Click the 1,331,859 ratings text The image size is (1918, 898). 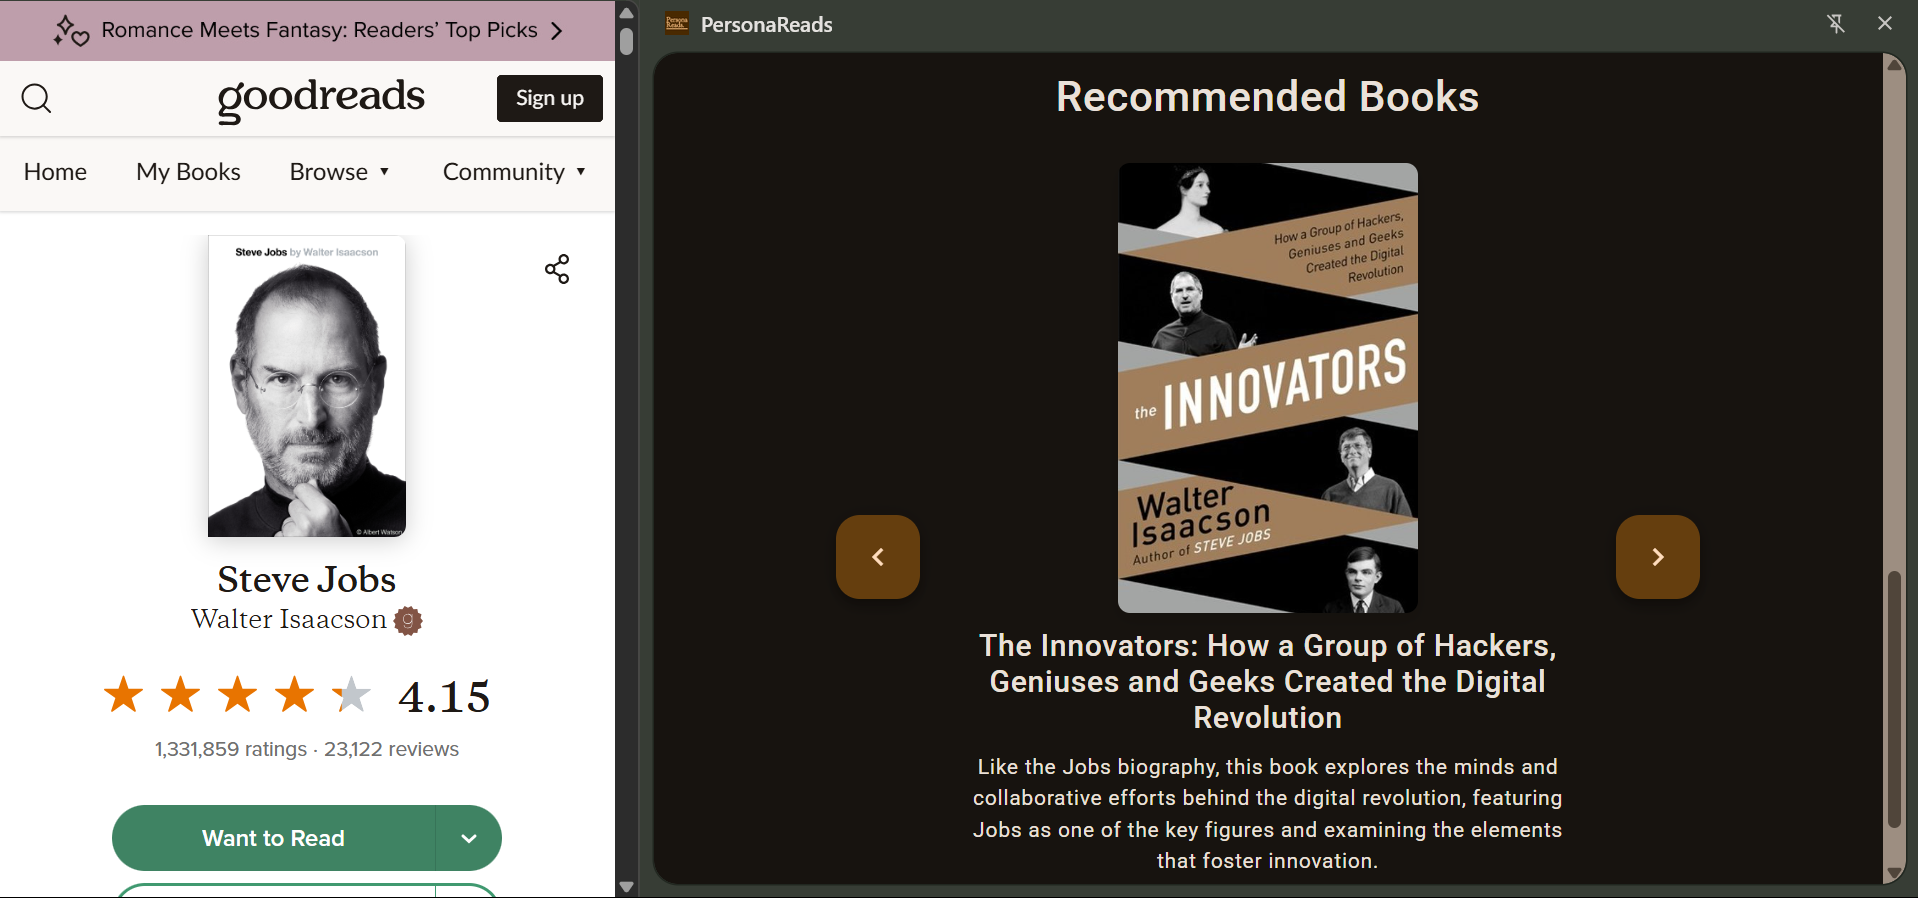[x=231, y=749]
